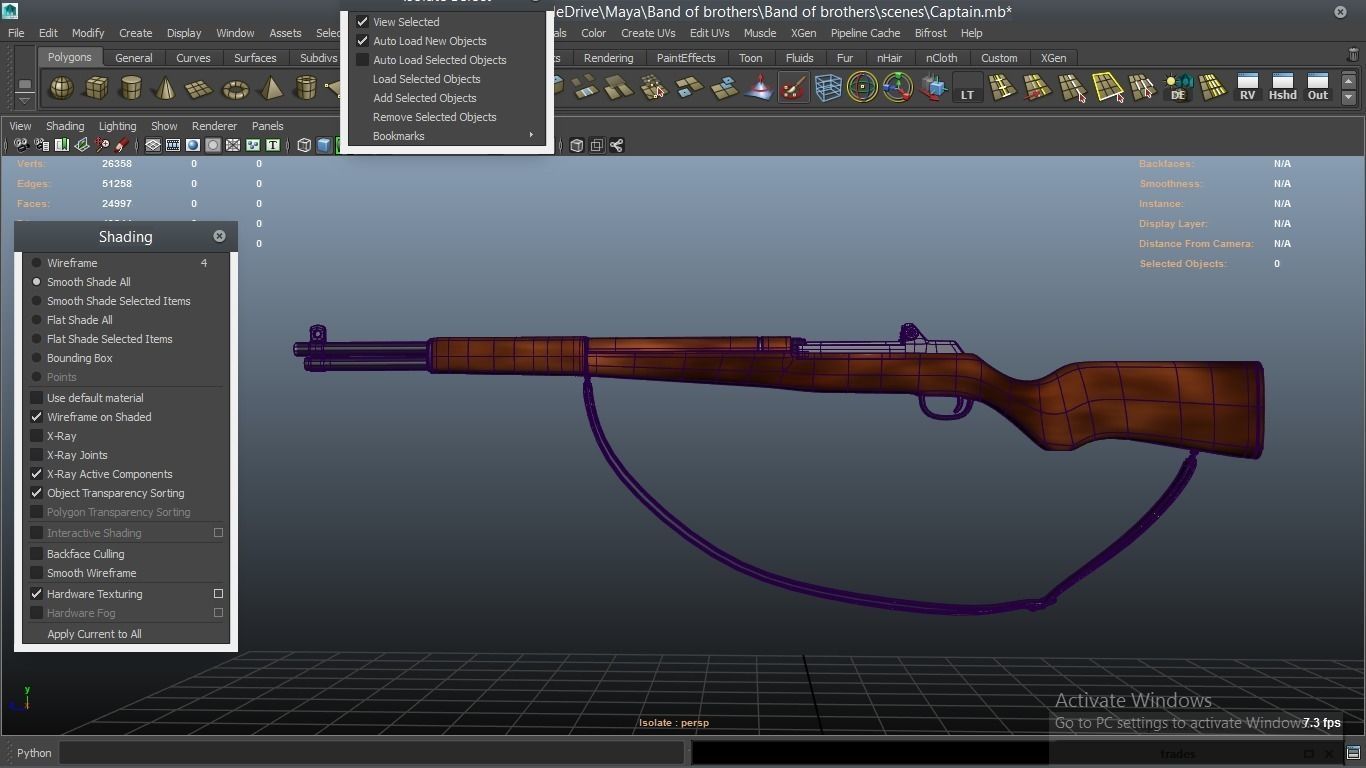Open the viewport Shading menu
The image size is (1366, 768).
(x=65, y=126)
